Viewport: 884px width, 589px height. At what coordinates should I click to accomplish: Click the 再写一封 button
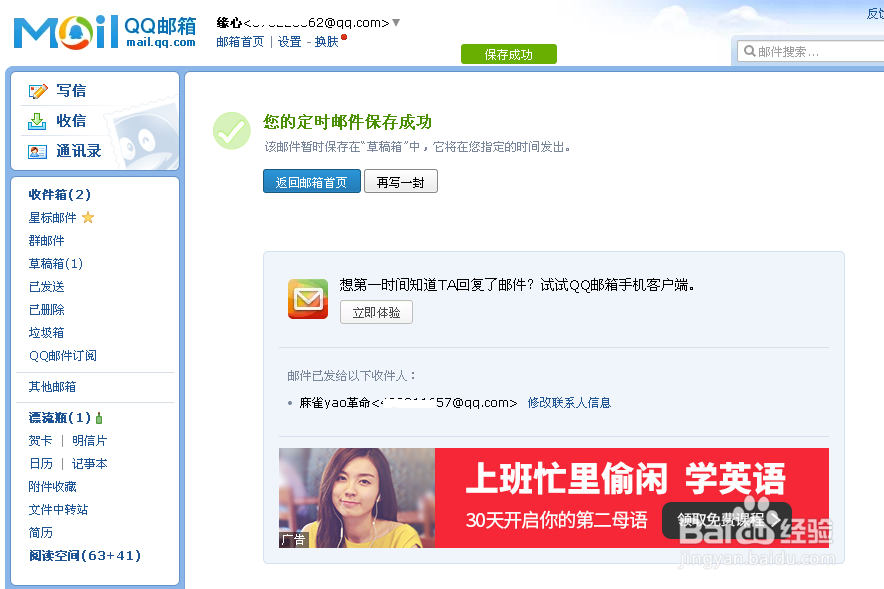click(x=400, y=181)
